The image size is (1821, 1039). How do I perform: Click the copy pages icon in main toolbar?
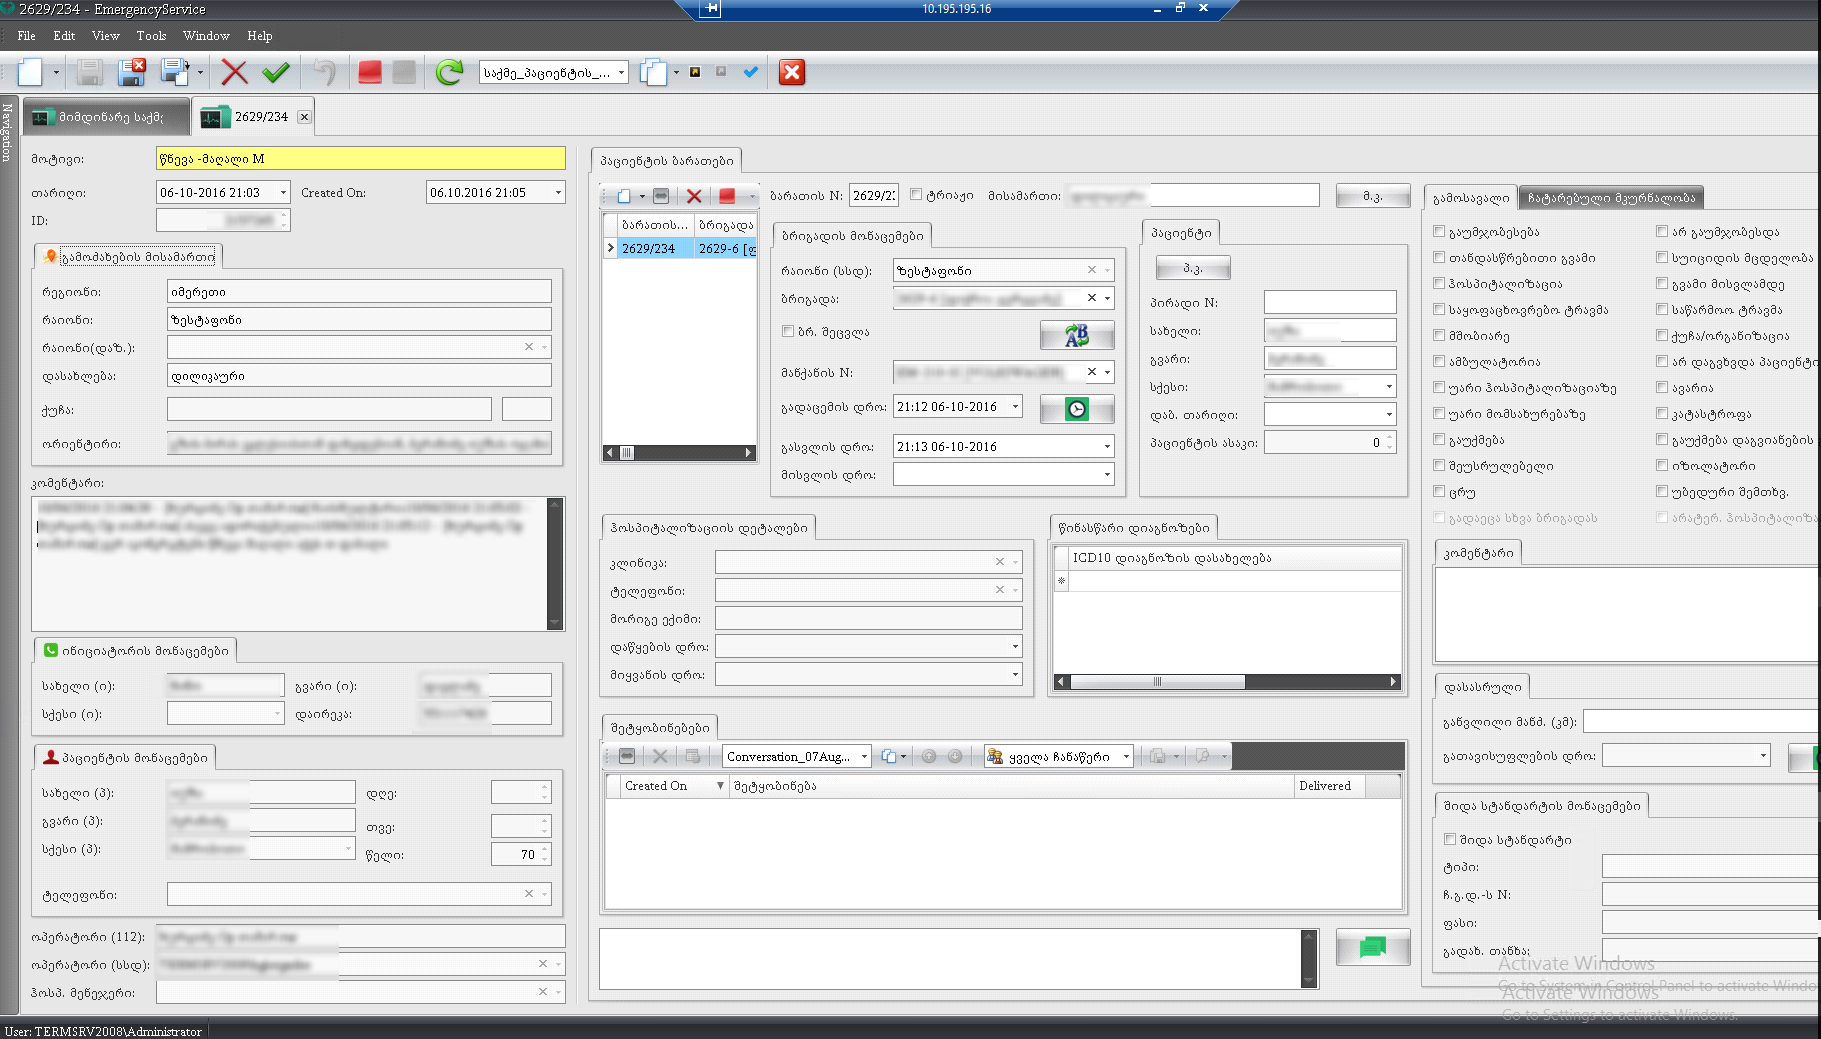[x=653, y=72]
